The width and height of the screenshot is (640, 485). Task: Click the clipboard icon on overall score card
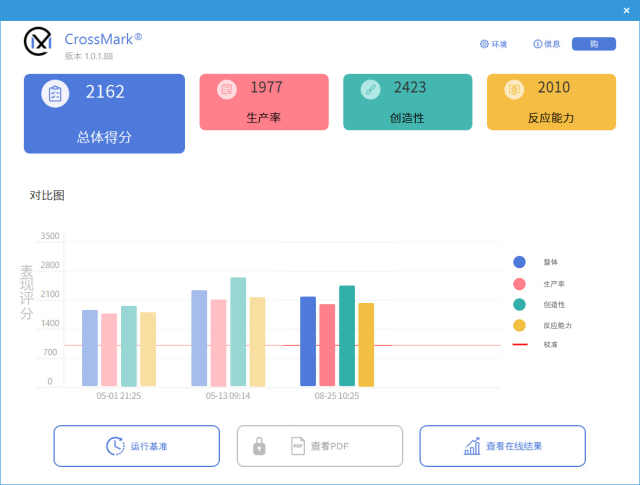55,94
